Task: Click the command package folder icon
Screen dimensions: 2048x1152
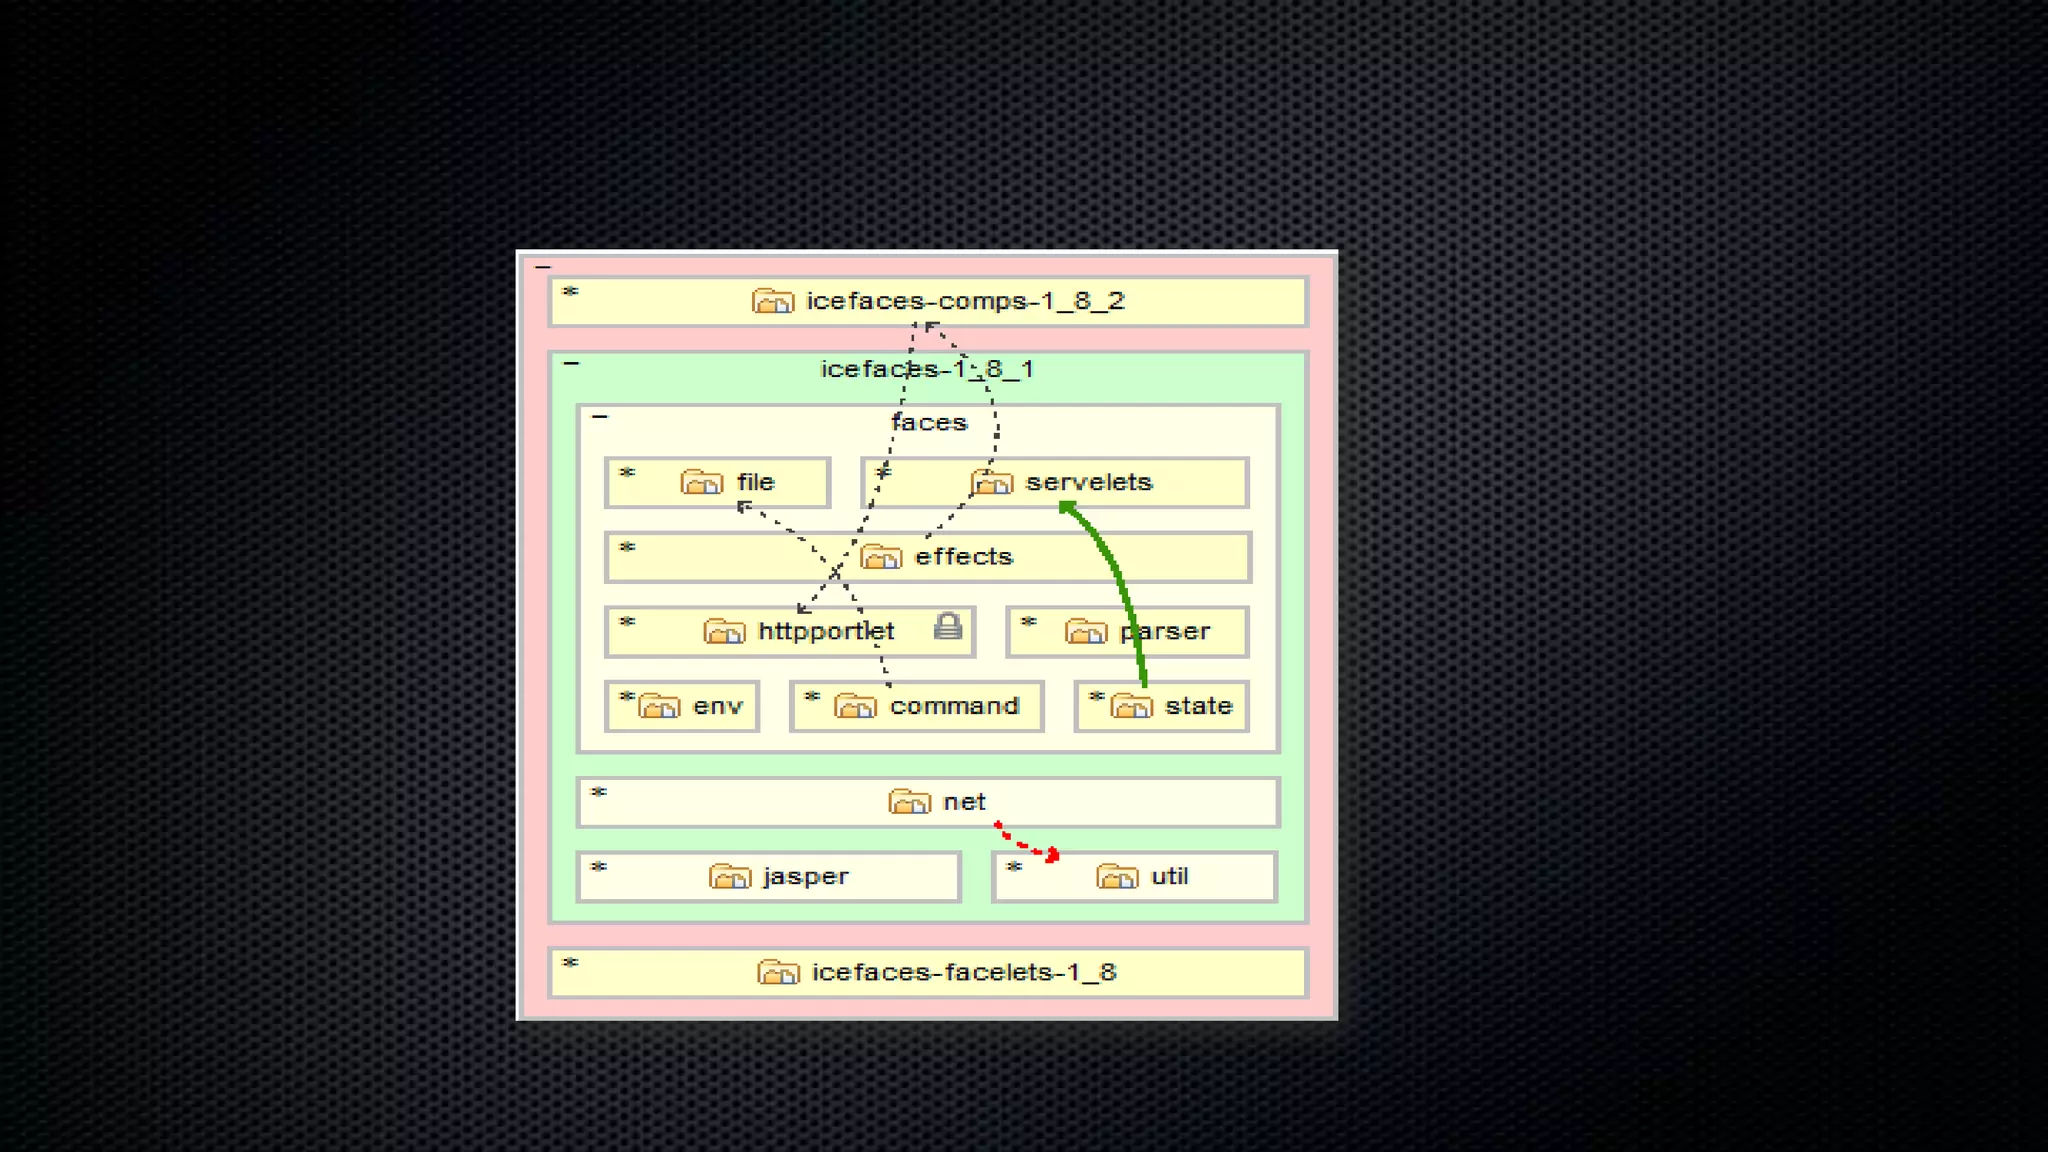Action: point(856,706)
